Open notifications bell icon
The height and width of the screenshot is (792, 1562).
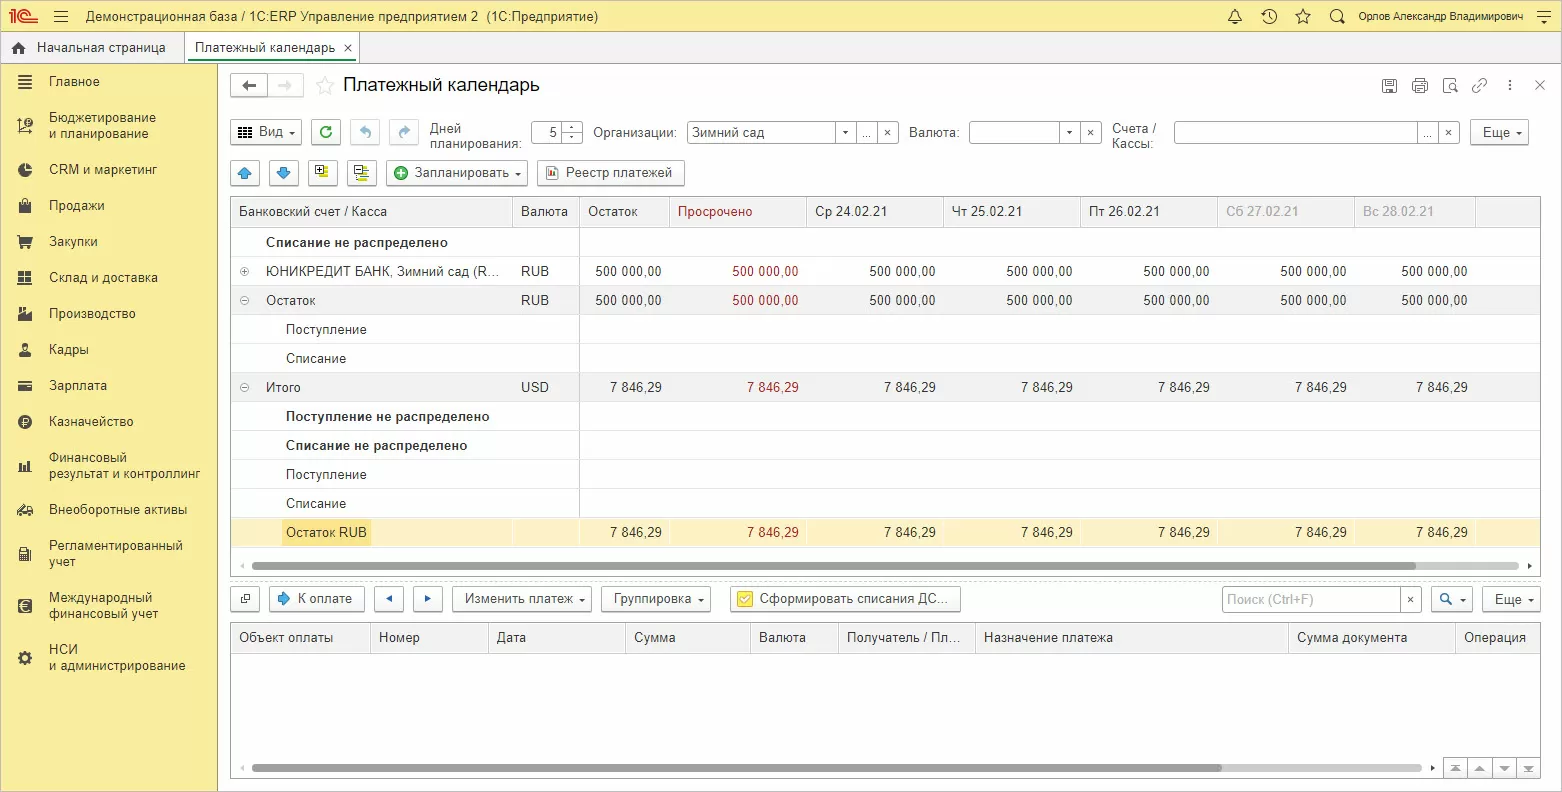(1235, 17)
